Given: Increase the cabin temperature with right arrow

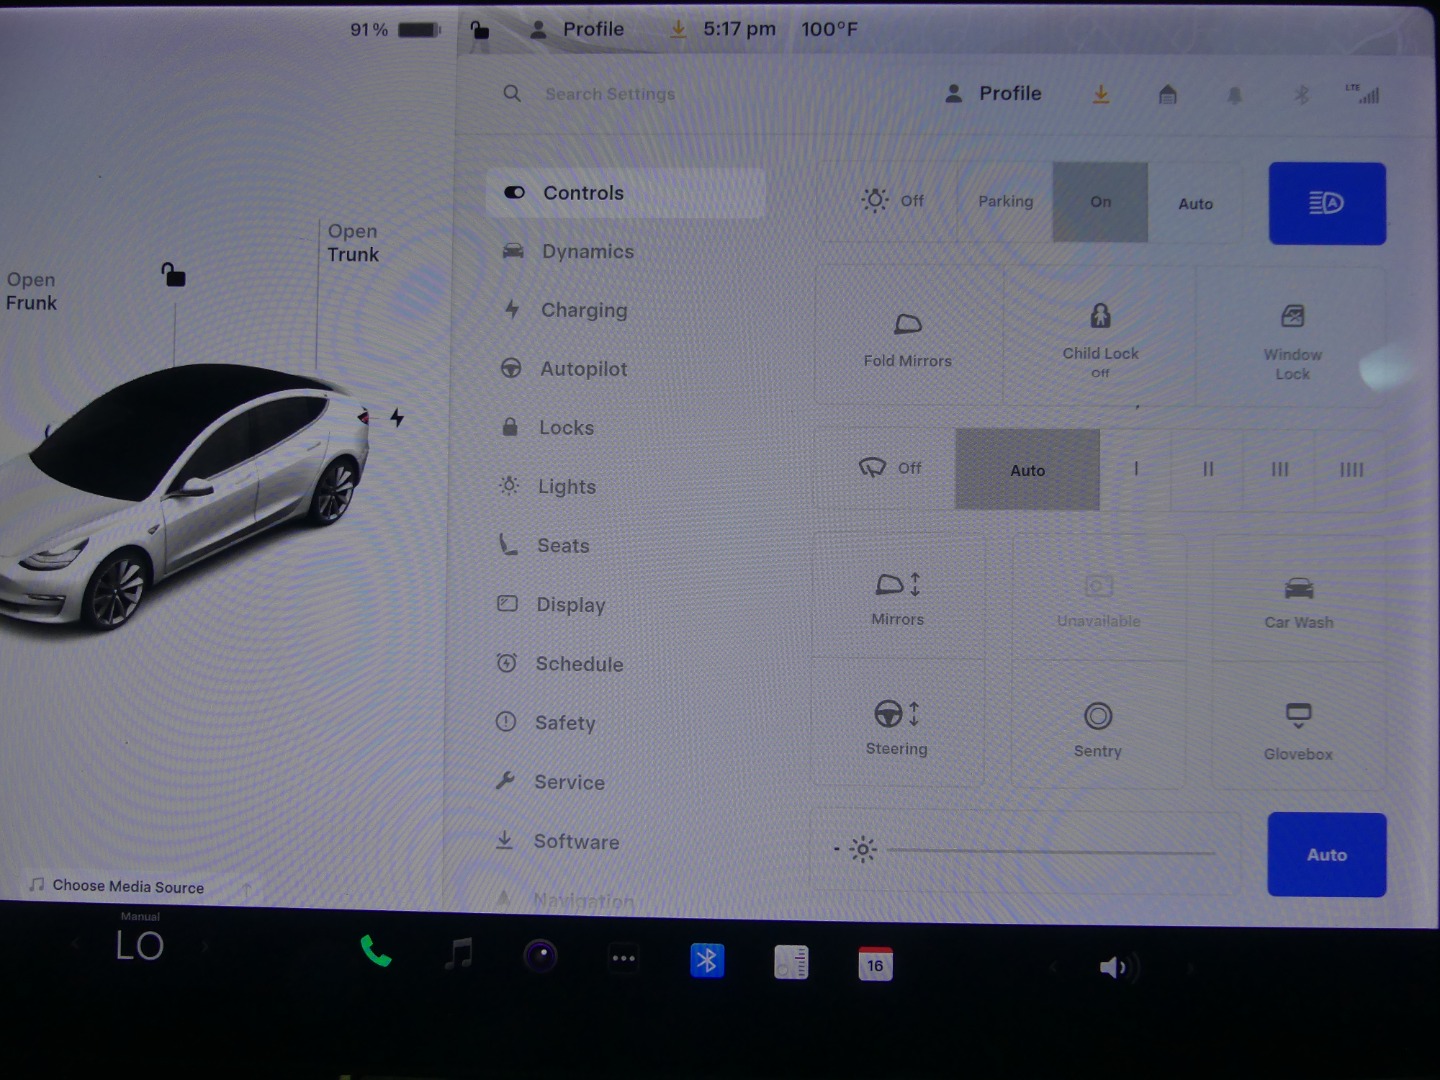Looking at the screenshot, I should [205, 946].
